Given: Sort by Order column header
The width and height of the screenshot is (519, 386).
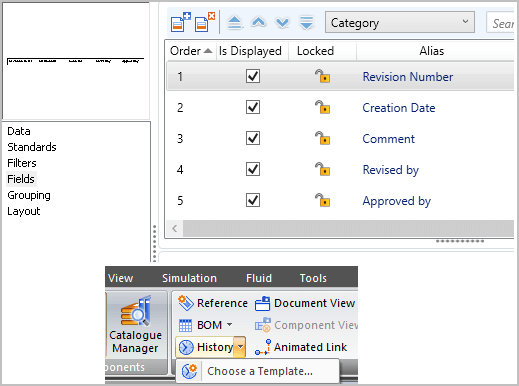Looking at the screenshot, I should [x=191, y=51].
